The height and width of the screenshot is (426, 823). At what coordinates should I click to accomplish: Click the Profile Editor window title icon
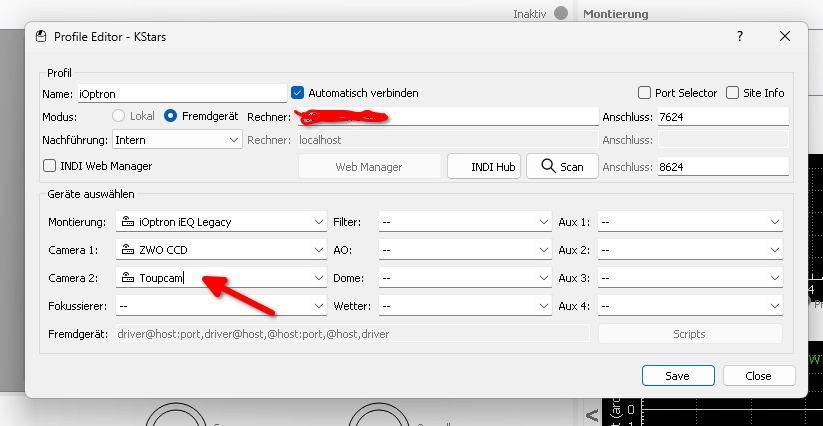point(41,37)
